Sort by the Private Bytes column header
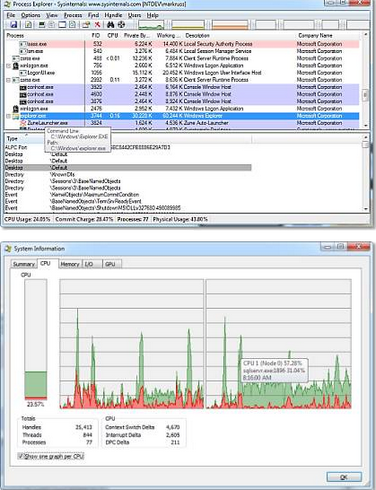 [137, 35]
